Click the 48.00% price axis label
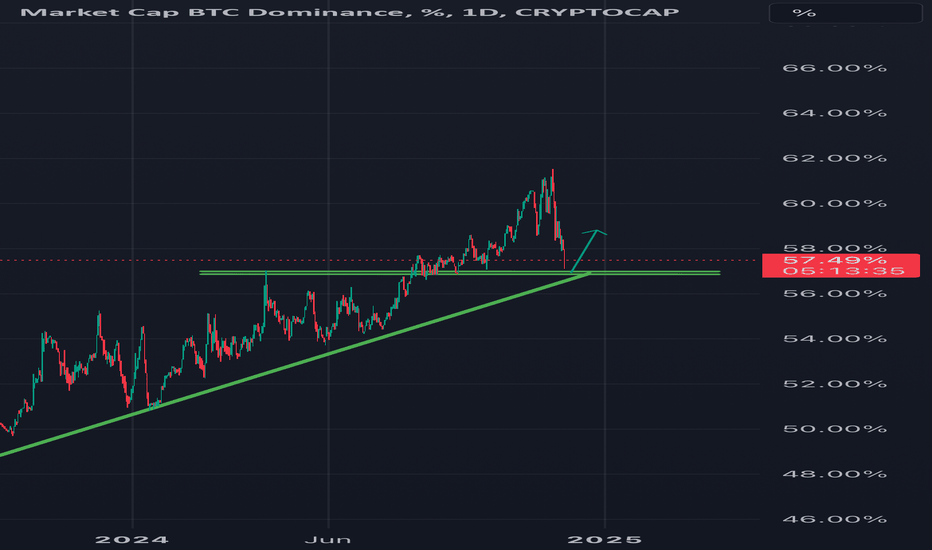 coord(834,474)
